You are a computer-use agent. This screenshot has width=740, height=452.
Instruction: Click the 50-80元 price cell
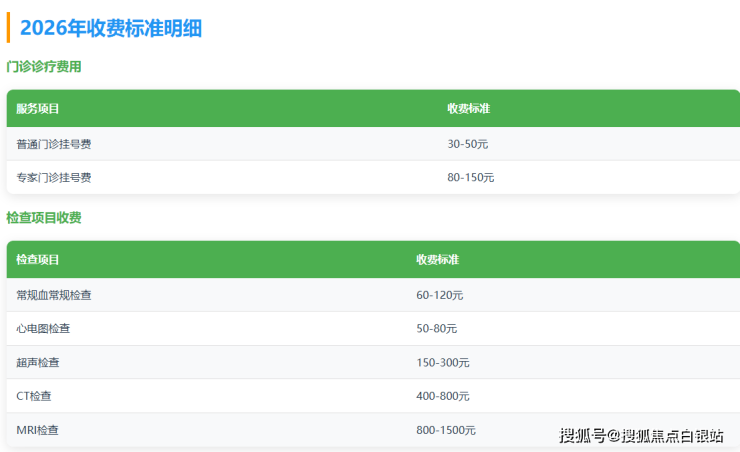tap(437, 328)
